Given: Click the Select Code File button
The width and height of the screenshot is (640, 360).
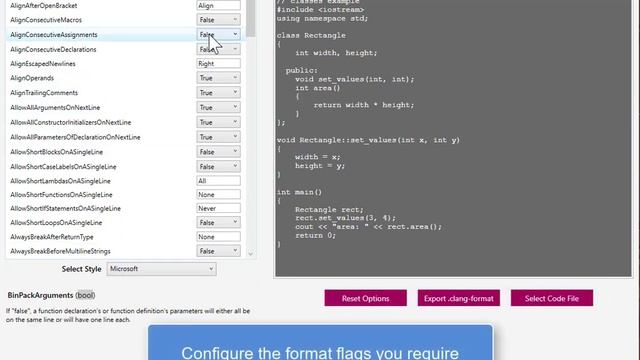Looking at the screenshot, I should pos(552,298).
